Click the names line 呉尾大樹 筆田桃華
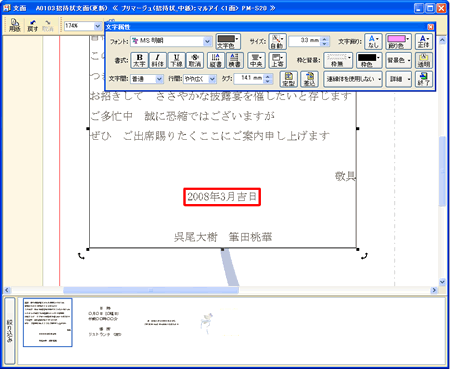The height and width of the screenshot is (369, 450). point(223,237)
